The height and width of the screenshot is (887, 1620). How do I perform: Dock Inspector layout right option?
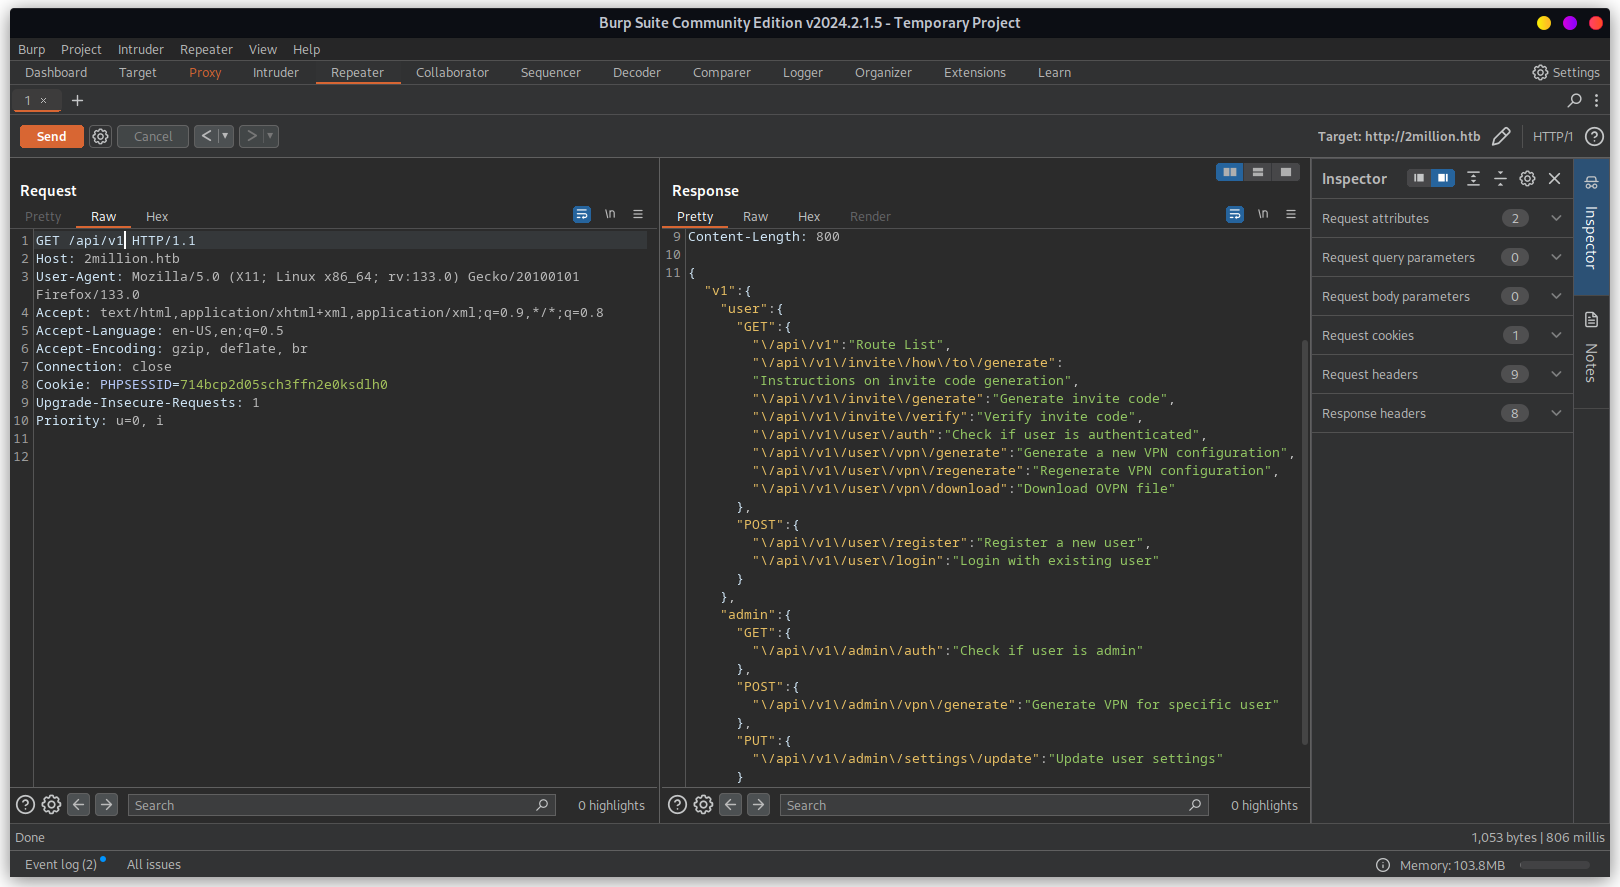pos(1442,178)
